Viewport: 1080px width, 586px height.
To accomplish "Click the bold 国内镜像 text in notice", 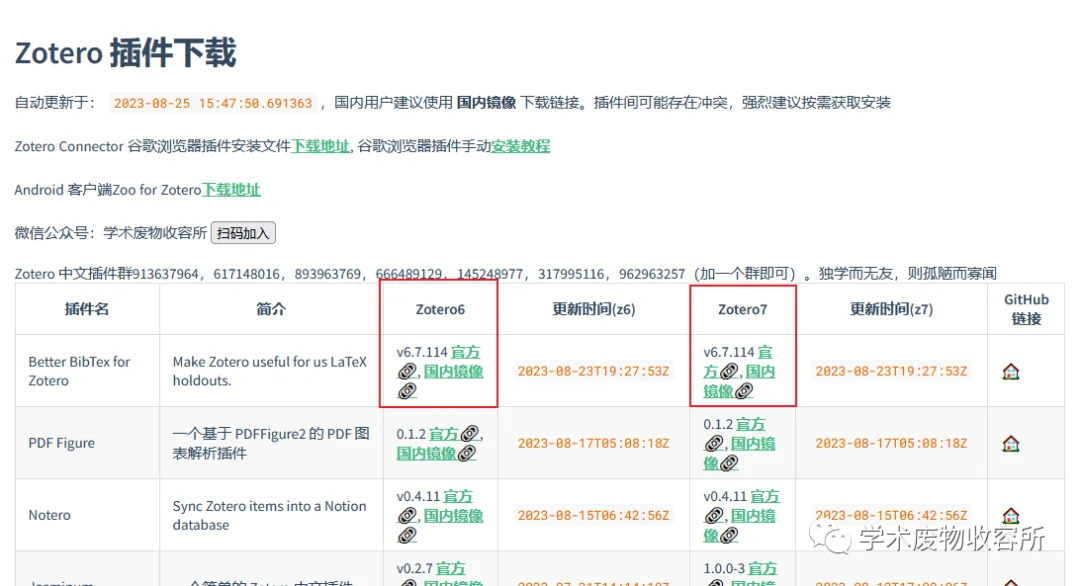I will [x=486, y=103].
